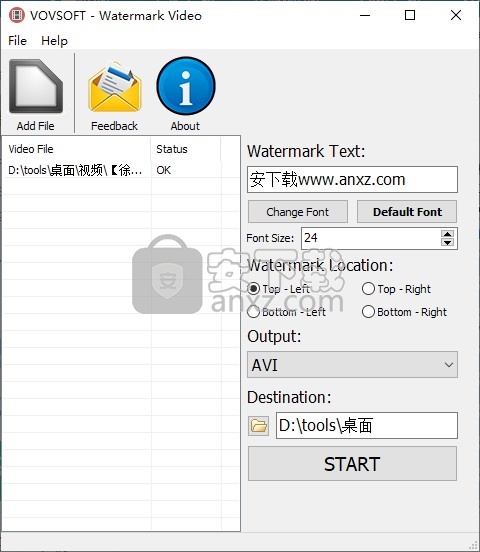Open the About info icon
This screenshot has width=480, height=552.
coord(186,86)
